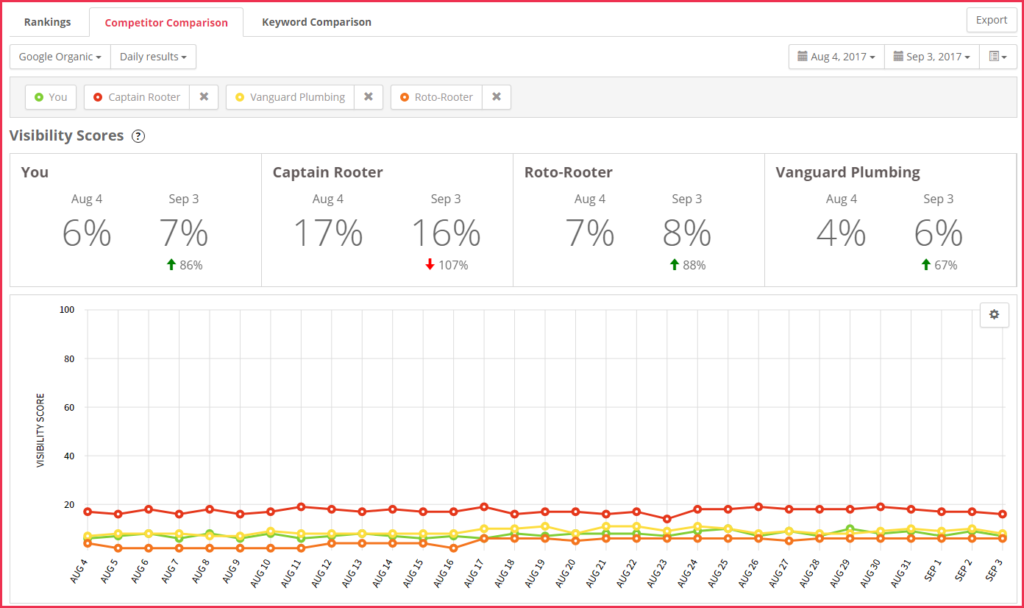Click the calendar icon beside Sep 3, 2017

898,56
